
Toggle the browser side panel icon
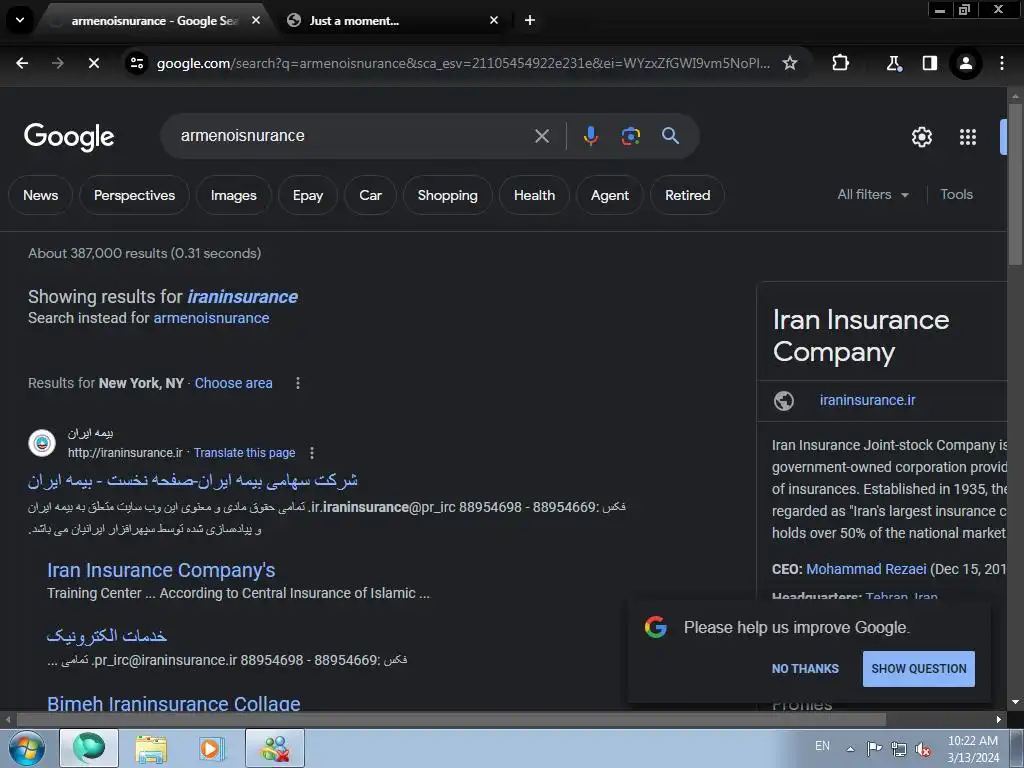(x=929, y=63)
